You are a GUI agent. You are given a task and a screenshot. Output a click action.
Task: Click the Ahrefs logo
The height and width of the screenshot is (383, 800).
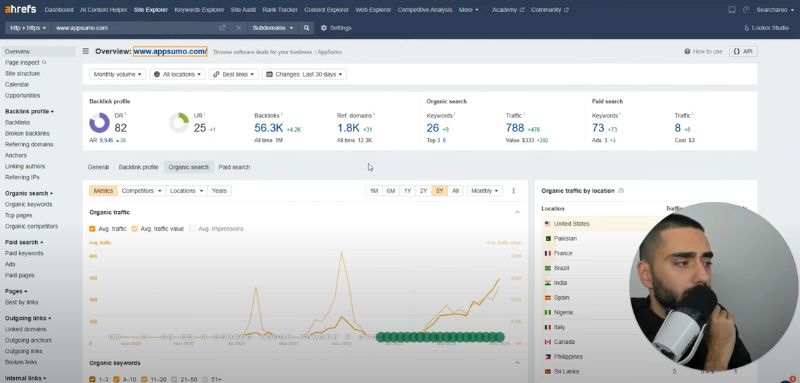point(20,9)
